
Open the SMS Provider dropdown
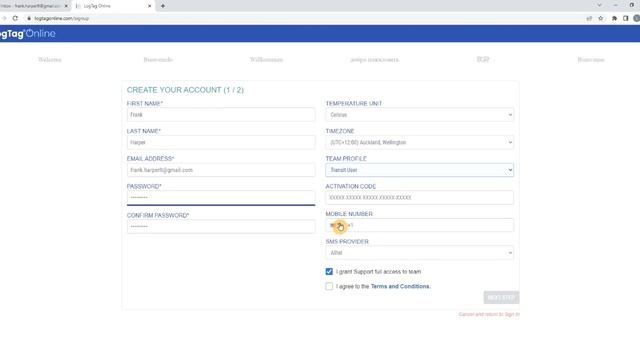tap(420, 253)
